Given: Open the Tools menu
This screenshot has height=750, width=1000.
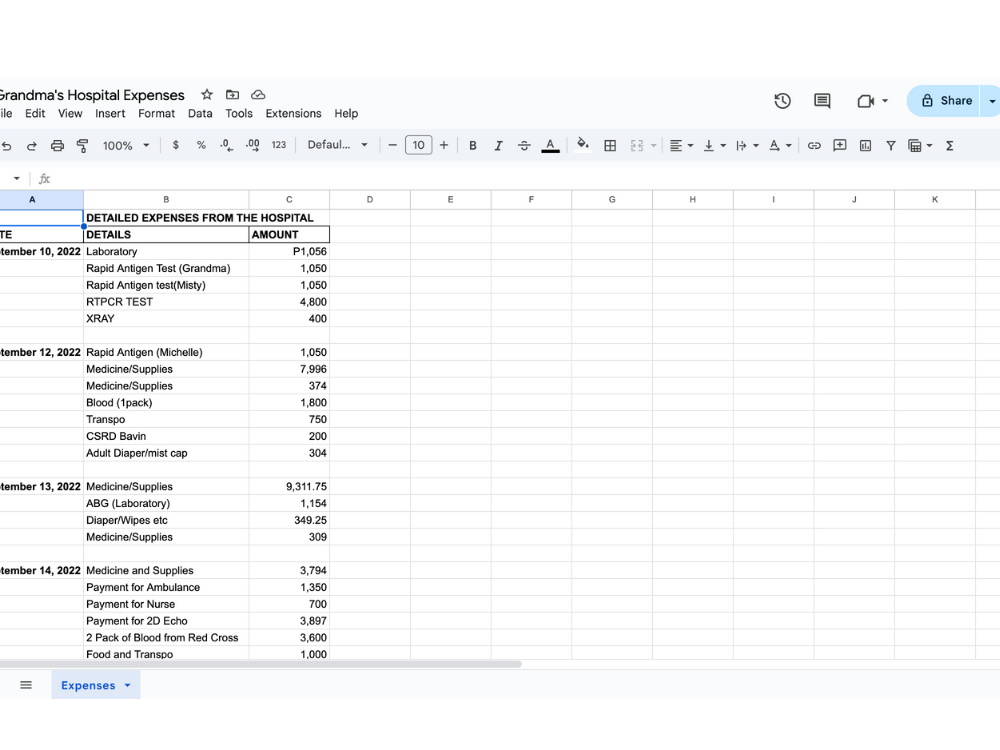Looking at the screenshot, I should (x=239, y=114).
